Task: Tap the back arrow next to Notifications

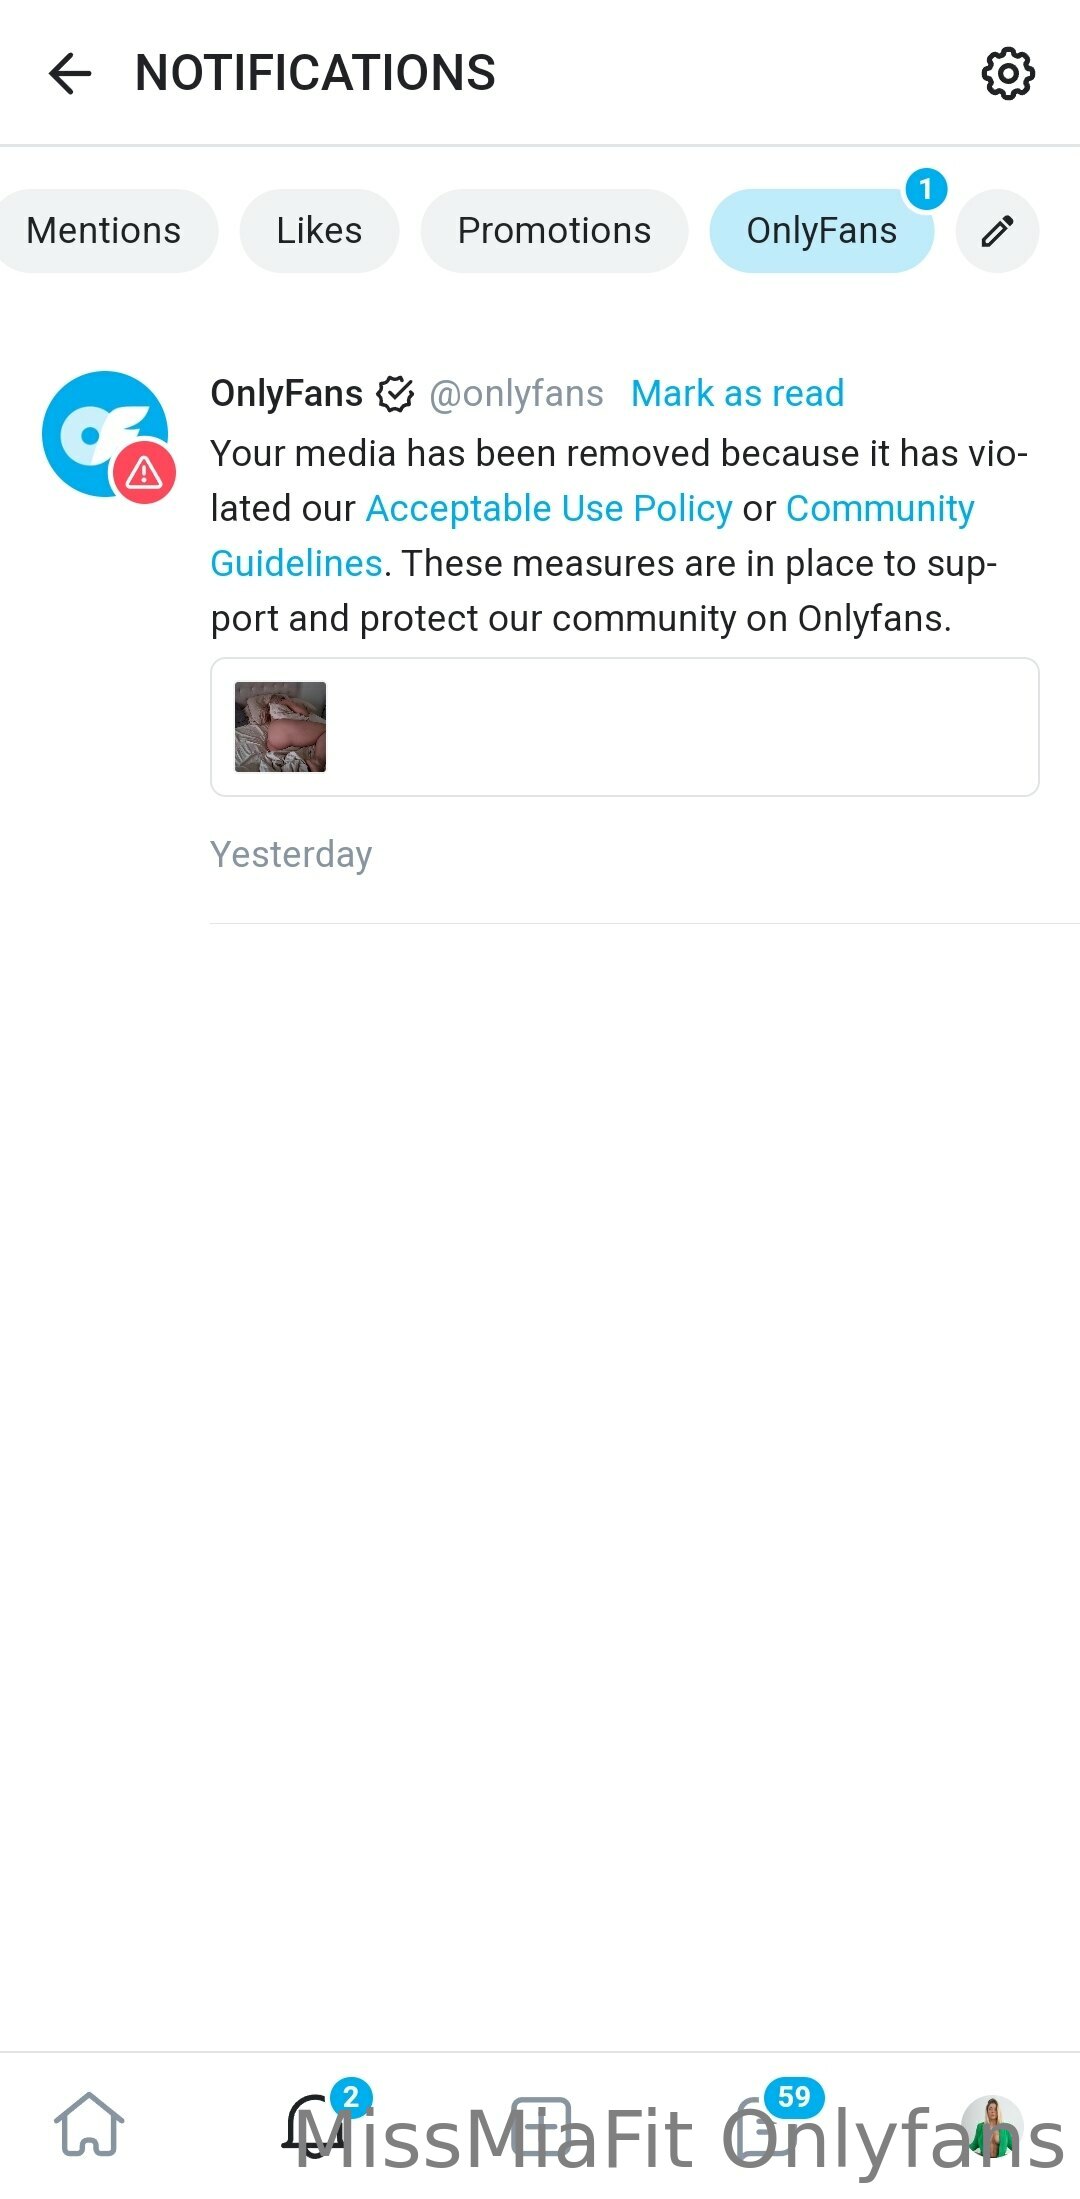Action: (70, 73)
